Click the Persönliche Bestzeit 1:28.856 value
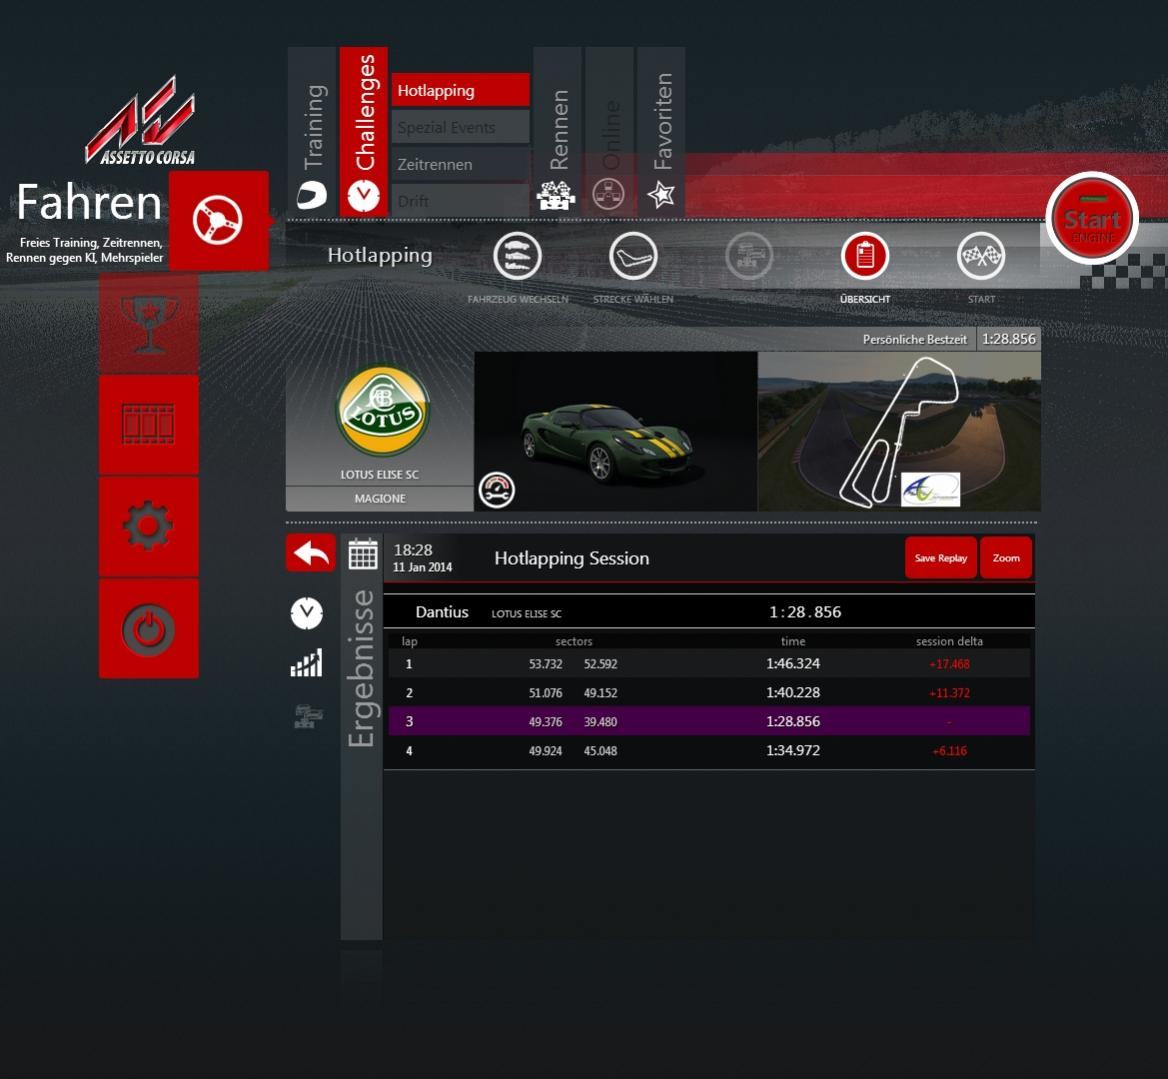The height and width of the screenshot is (1079, 1168). click(x=1009, y=339)
